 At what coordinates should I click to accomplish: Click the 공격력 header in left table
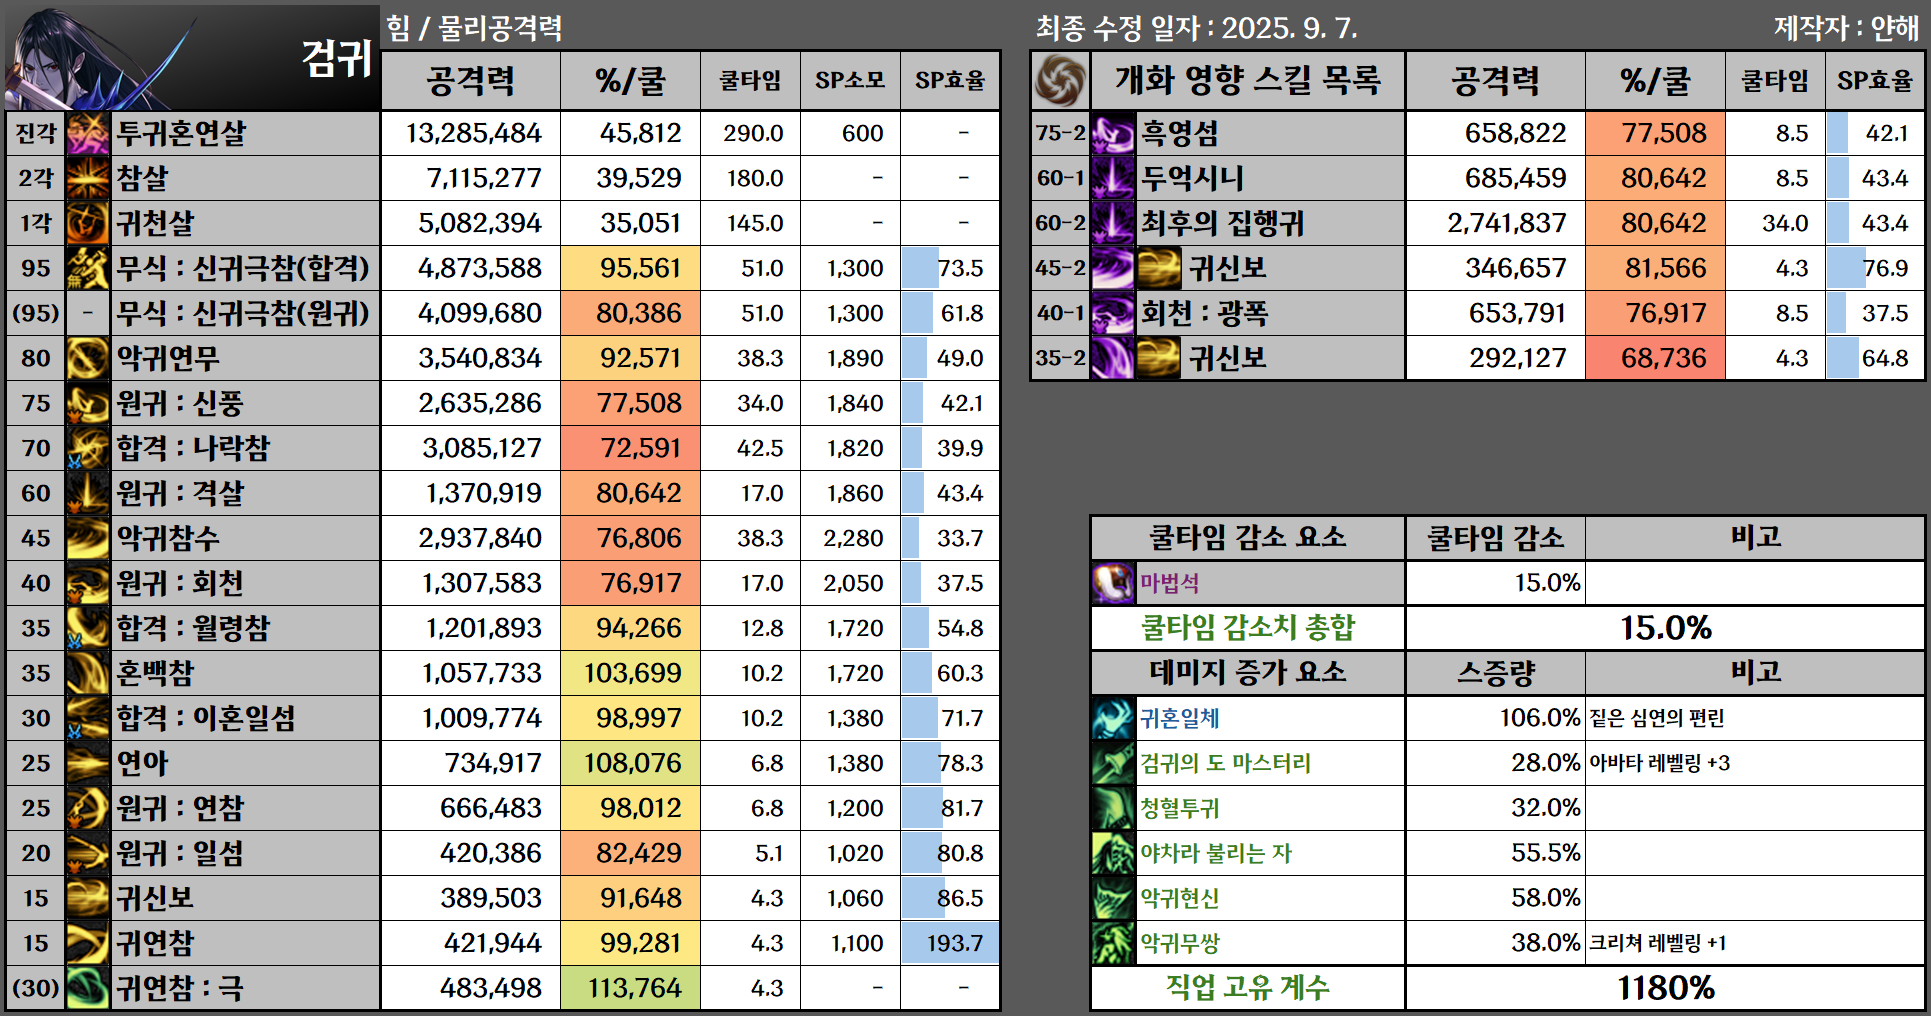coord(471,80)
